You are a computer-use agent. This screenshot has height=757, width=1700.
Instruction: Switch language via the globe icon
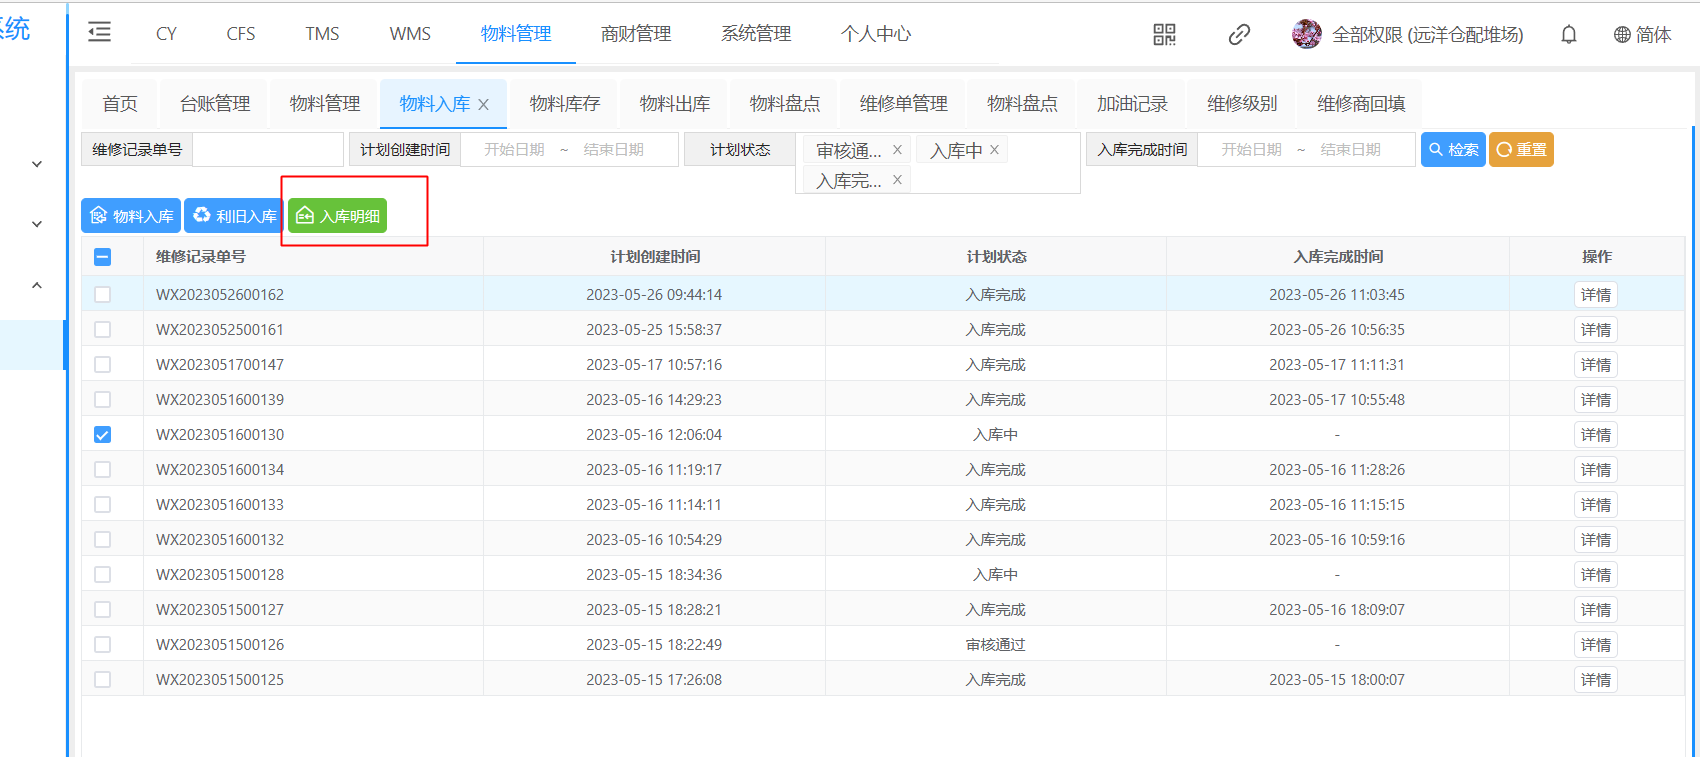(1622, 35)
